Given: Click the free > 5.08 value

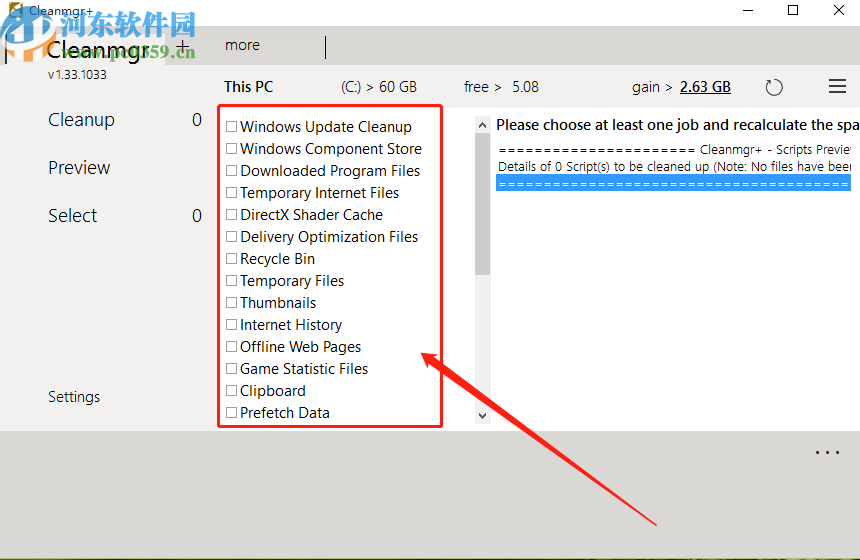Looking at the screenshot, I should click(501, 87).
